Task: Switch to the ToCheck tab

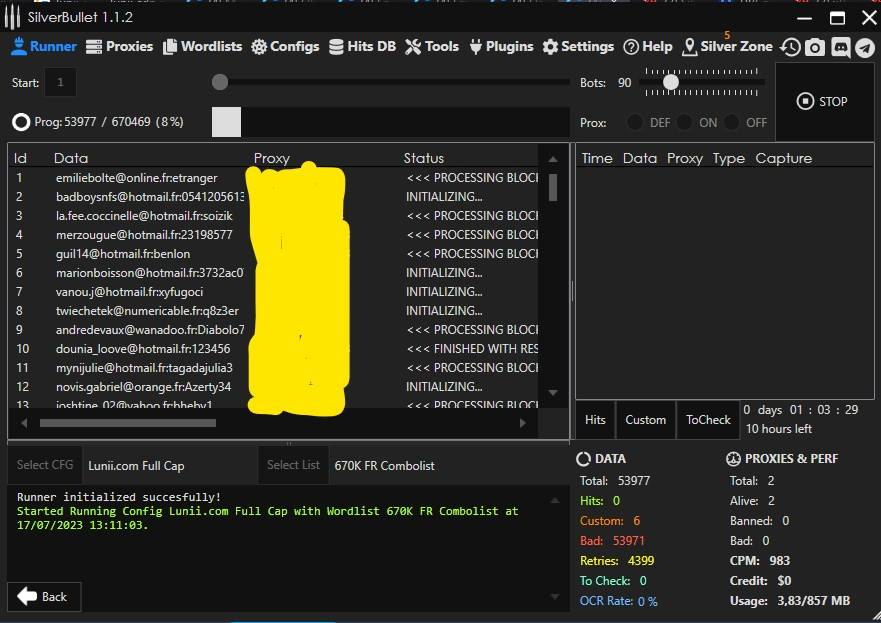Action: 708,420
